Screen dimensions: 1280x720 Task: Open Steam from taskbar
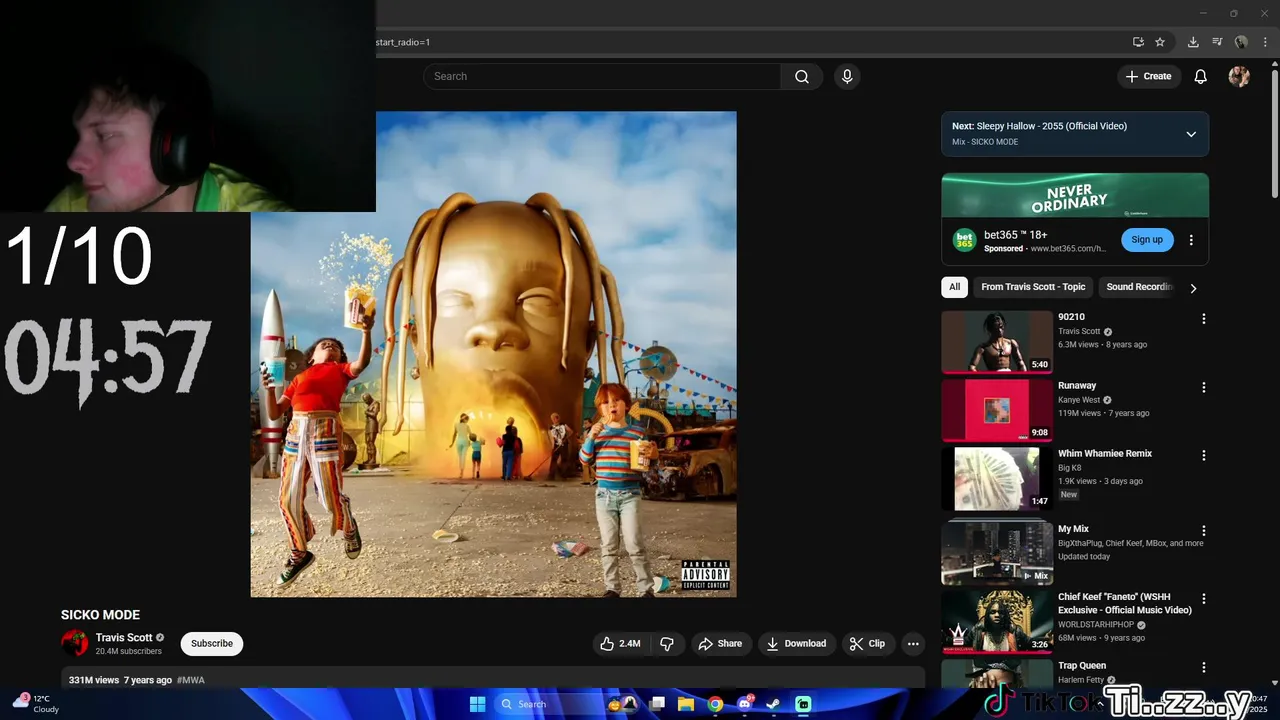pos(773,704)
